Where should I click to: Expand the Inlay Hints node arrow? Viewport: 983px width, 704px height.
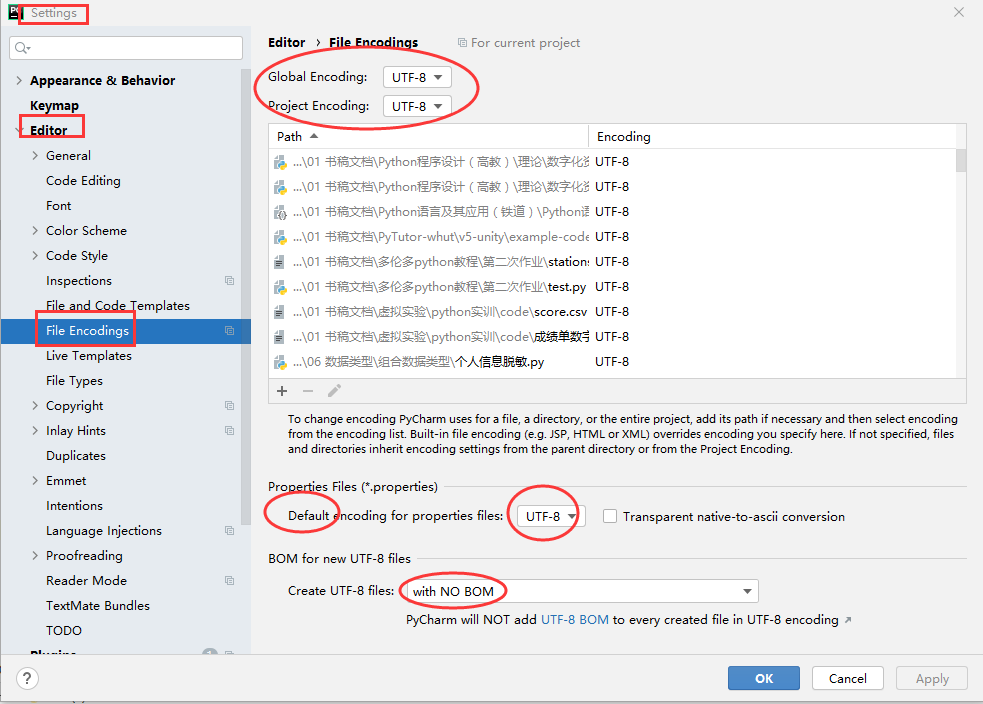tap(35, 431)
